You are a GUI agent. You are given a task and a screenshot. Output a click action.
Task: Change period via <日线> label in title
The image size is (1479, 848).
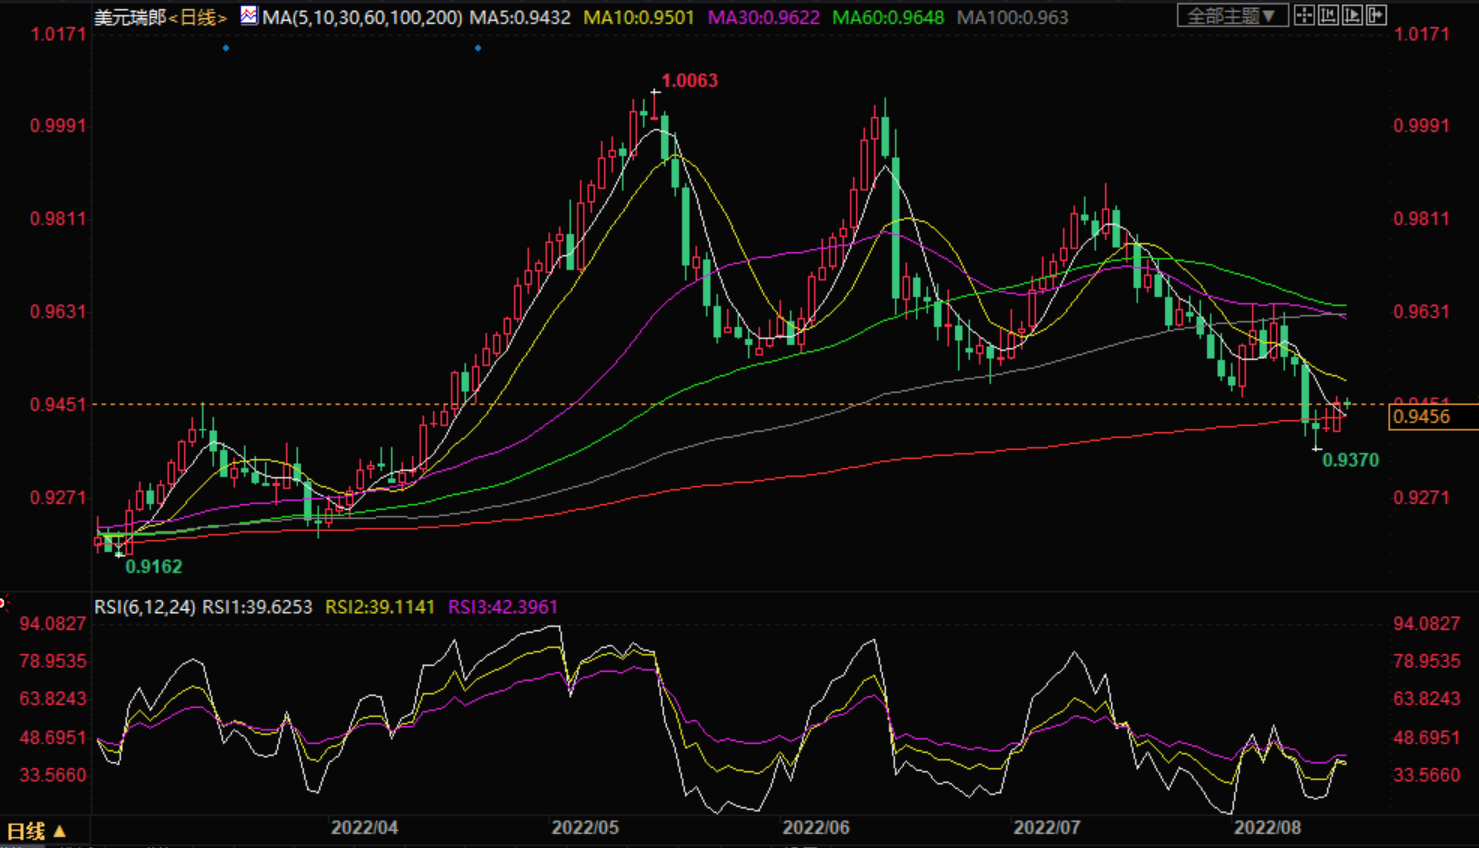[198, 17]
